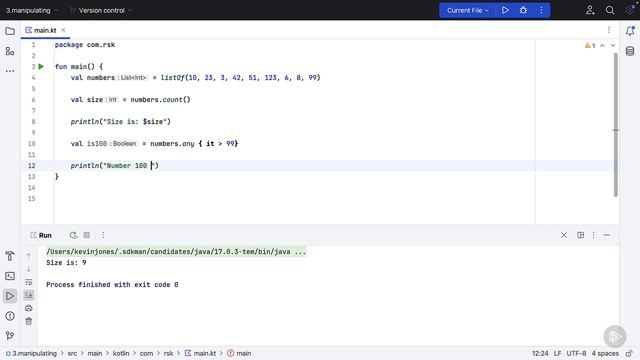Click src in the breadcrumb bar
640x360 pixels.
click(x=72, y=353)
